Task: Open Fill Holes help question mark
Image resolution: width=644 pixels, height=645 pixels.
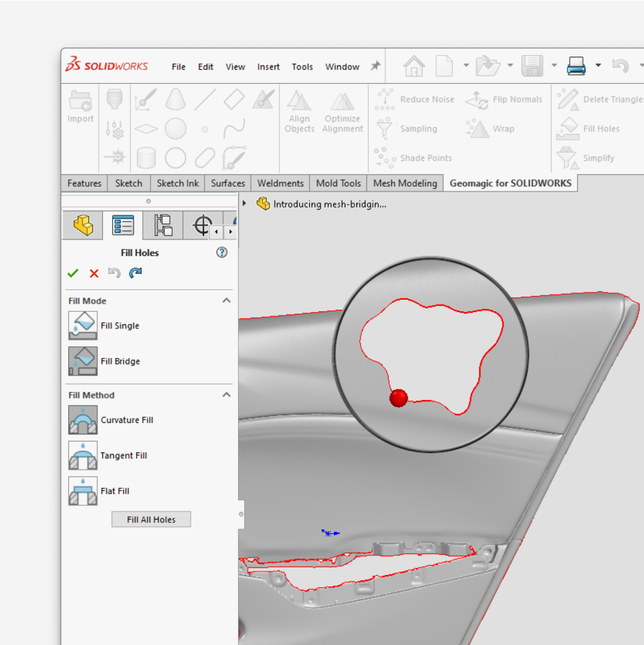Action: pos(222,253)
